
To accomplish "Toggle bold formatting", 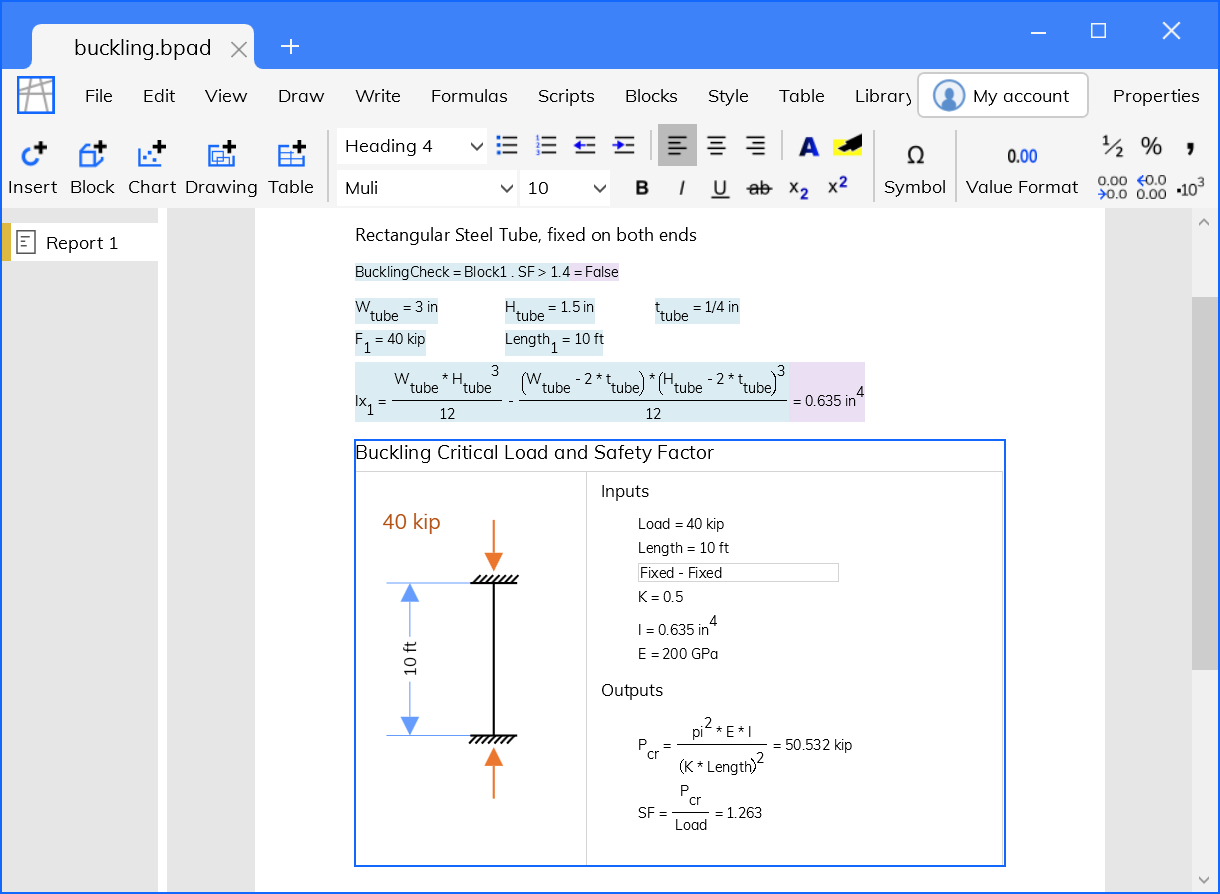I will 642,188.
